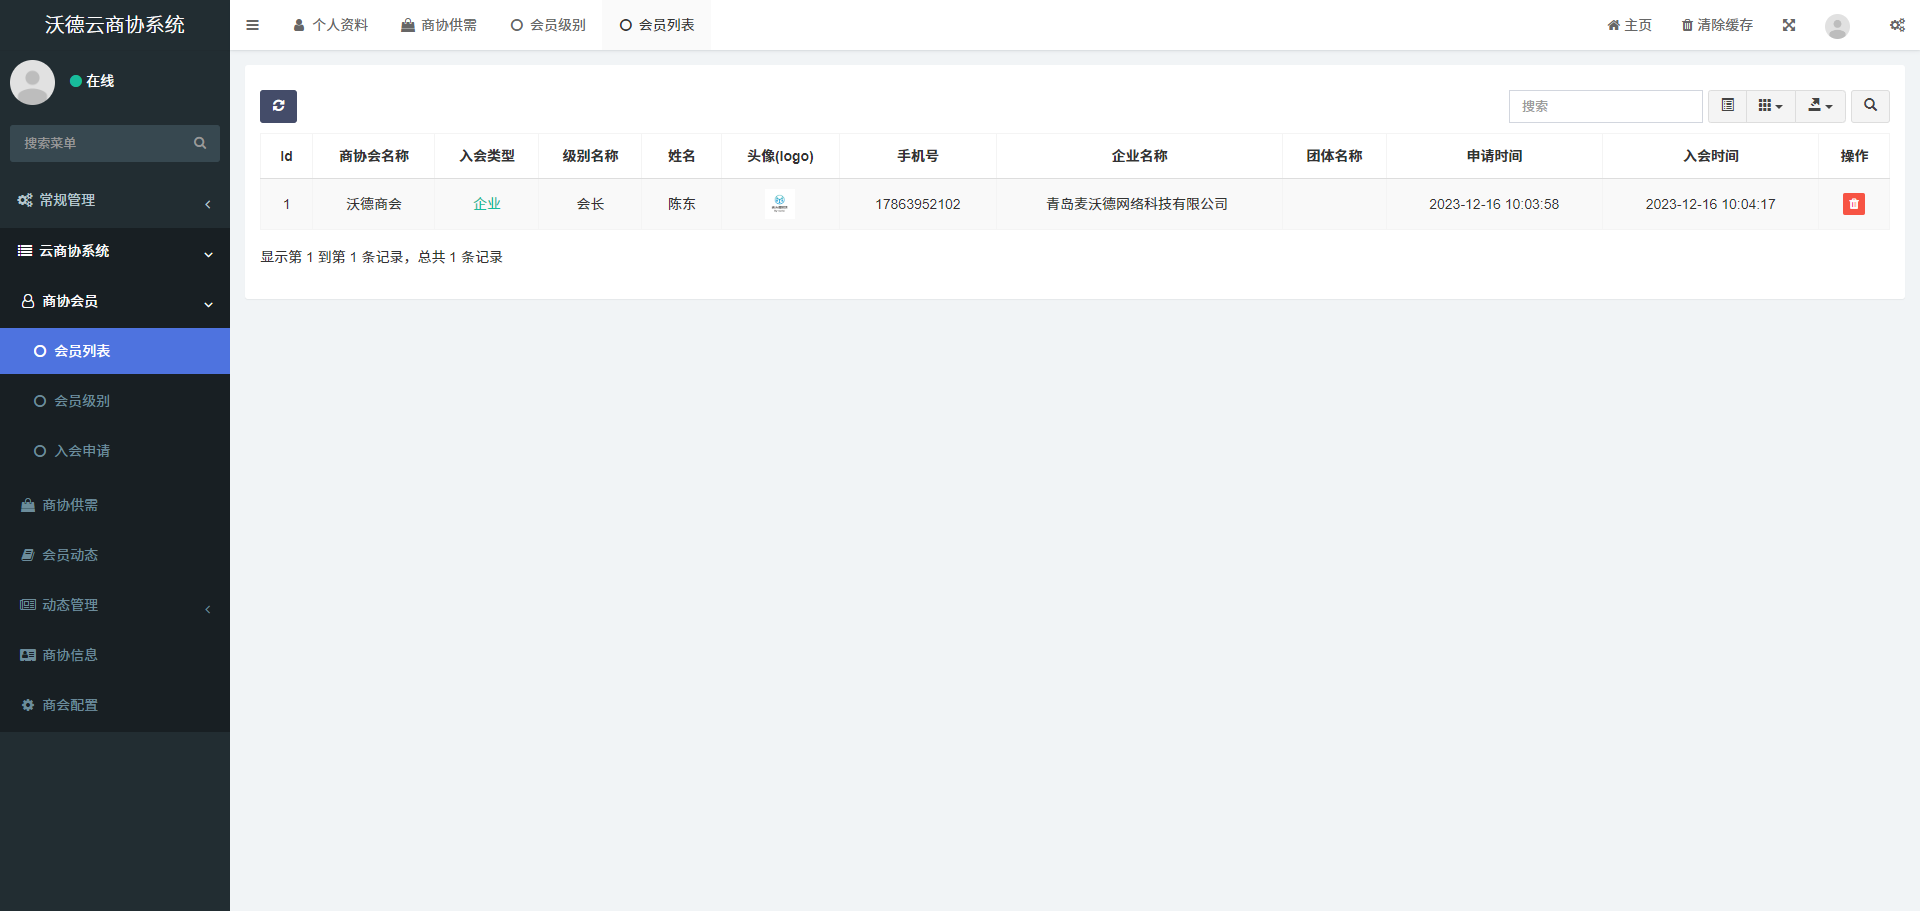The image size is (1920, 911).
Task: Click the 入会时间 column header
Action: tap(1711, 156)
